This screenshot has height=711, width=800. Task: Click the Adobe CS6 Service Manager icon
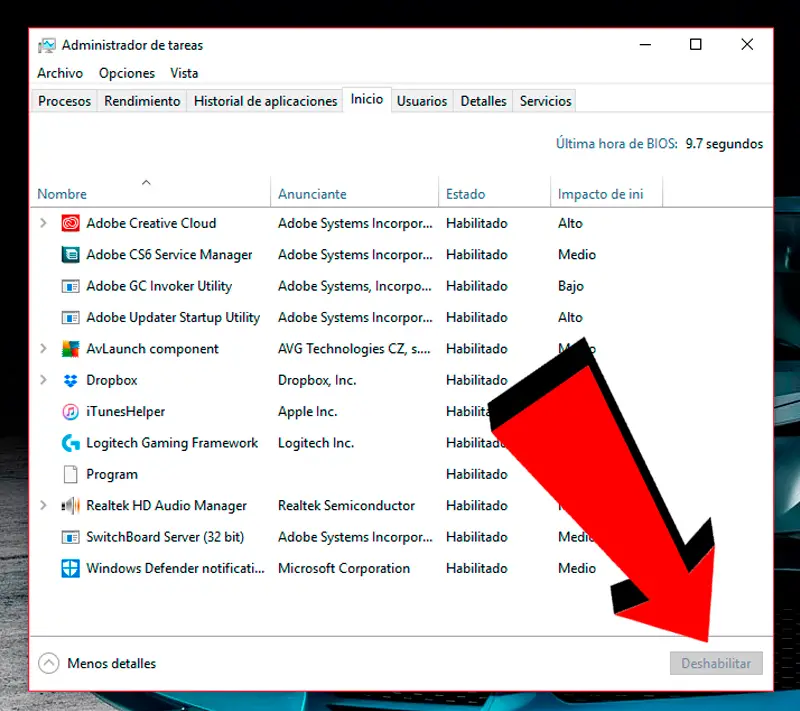pyautogui.click(x=70, y=255)
